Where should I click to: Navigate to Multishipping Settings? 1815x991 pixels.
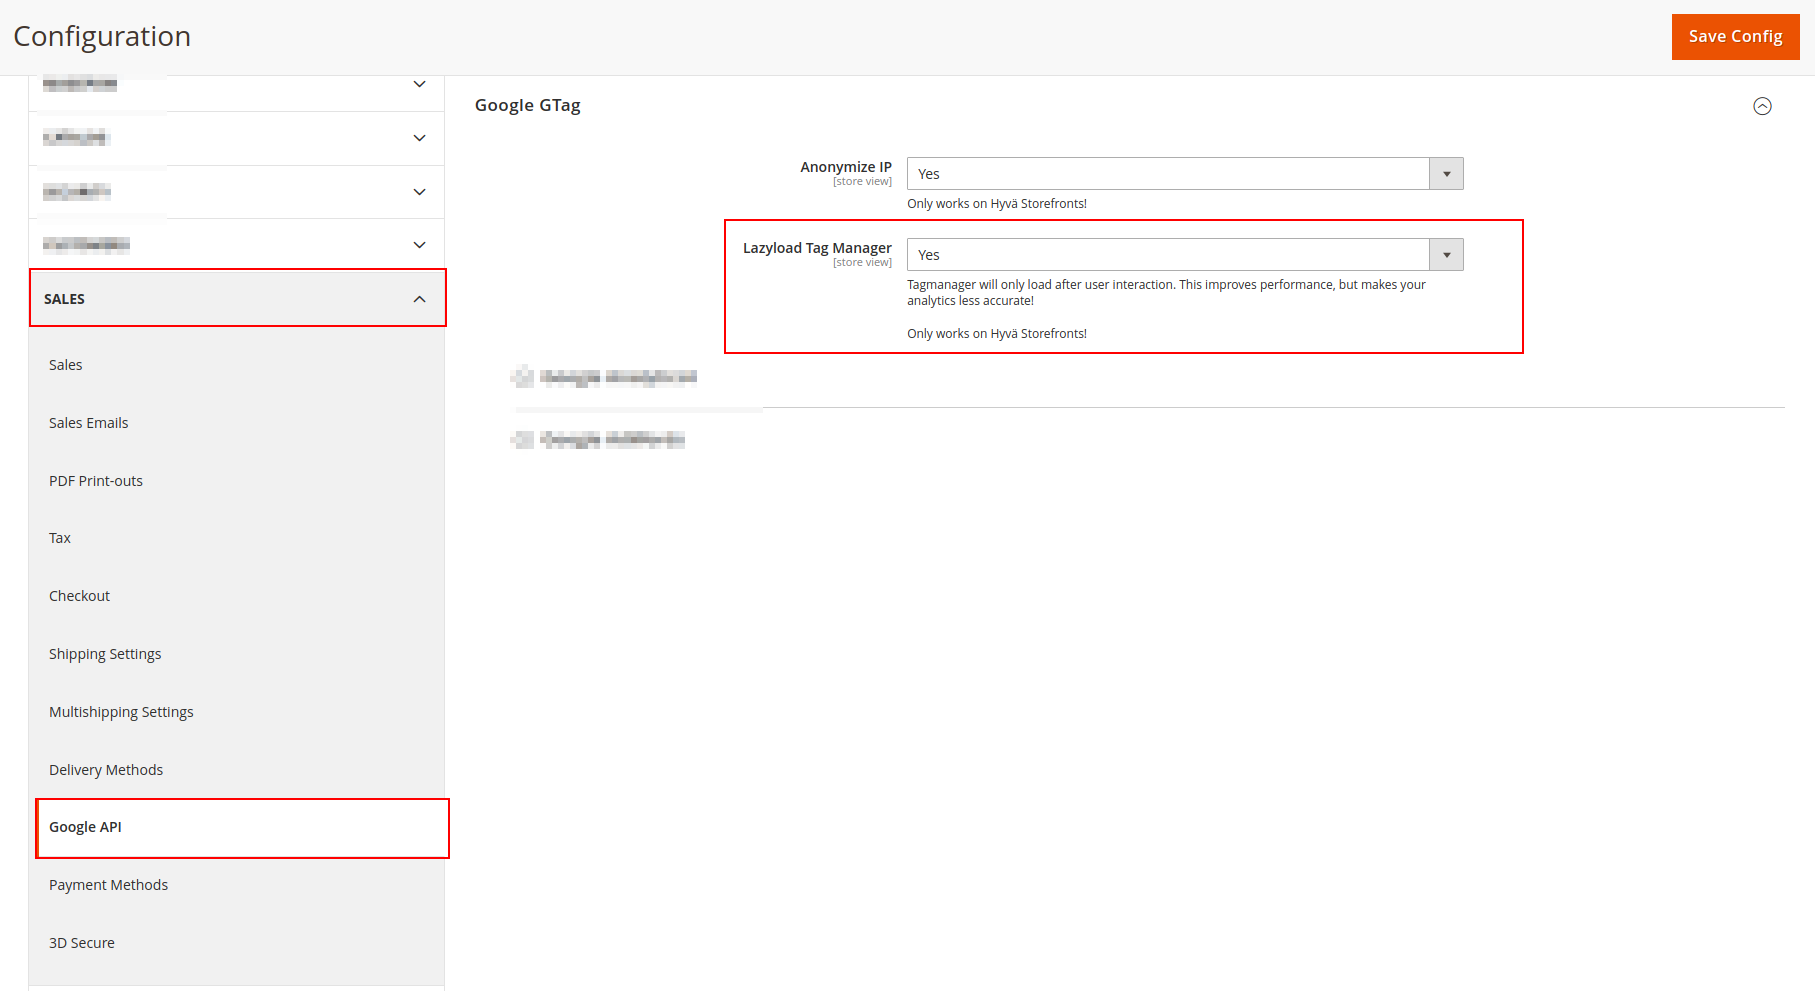click(121, 712)
